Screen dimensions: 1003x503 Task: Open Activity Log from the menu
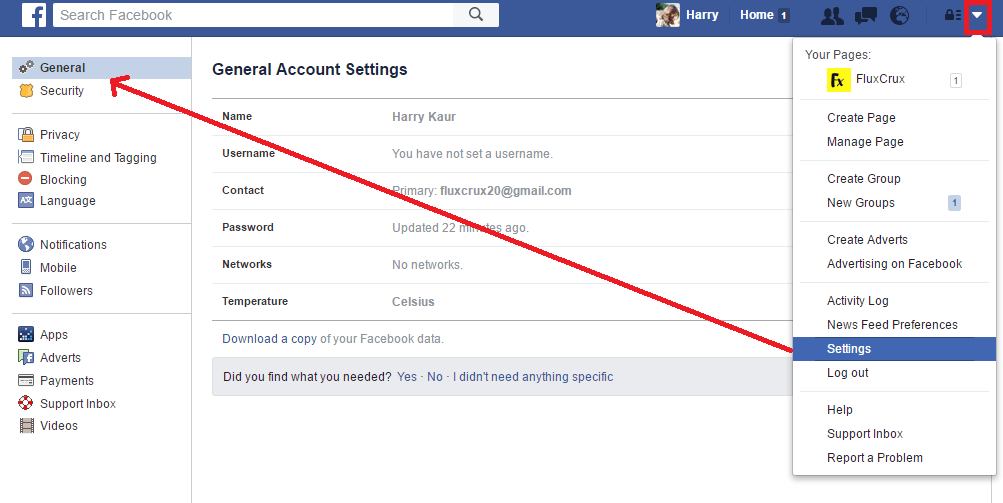click(858, 301)
